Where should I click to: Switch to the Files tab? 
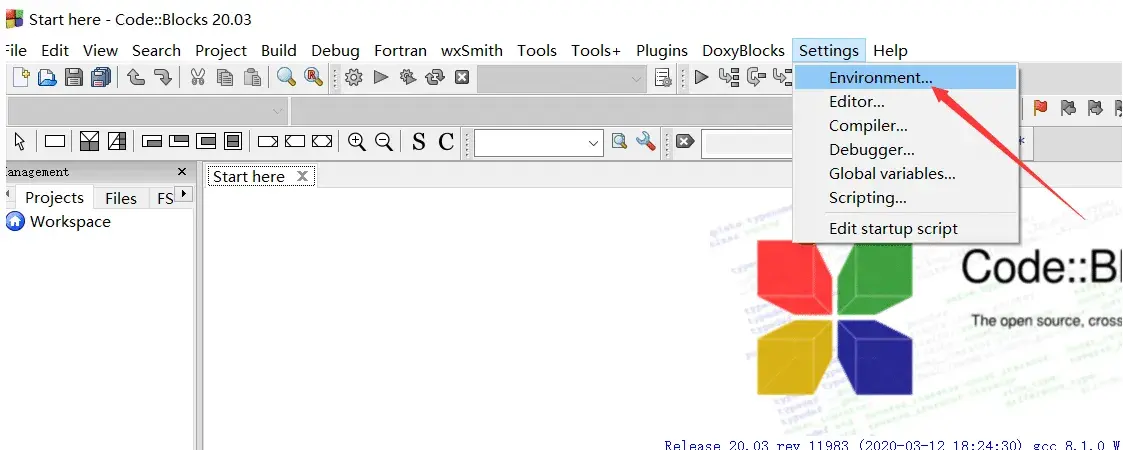121,198
